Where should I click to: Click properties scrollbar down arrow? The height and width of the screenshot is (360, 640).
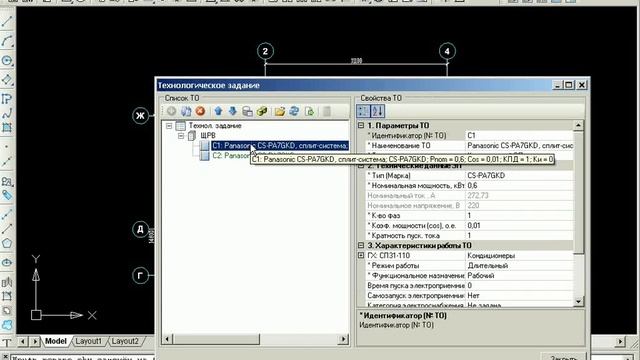(578, 302)
